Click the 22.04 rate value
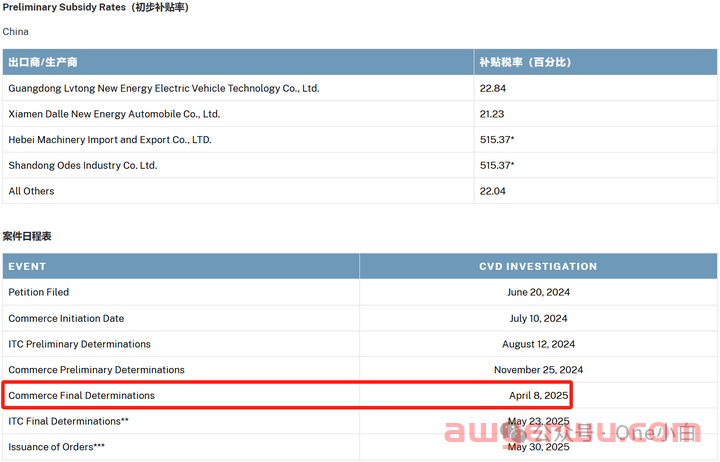The width and height of the screenshot is (720, 462). pos(493,191)
